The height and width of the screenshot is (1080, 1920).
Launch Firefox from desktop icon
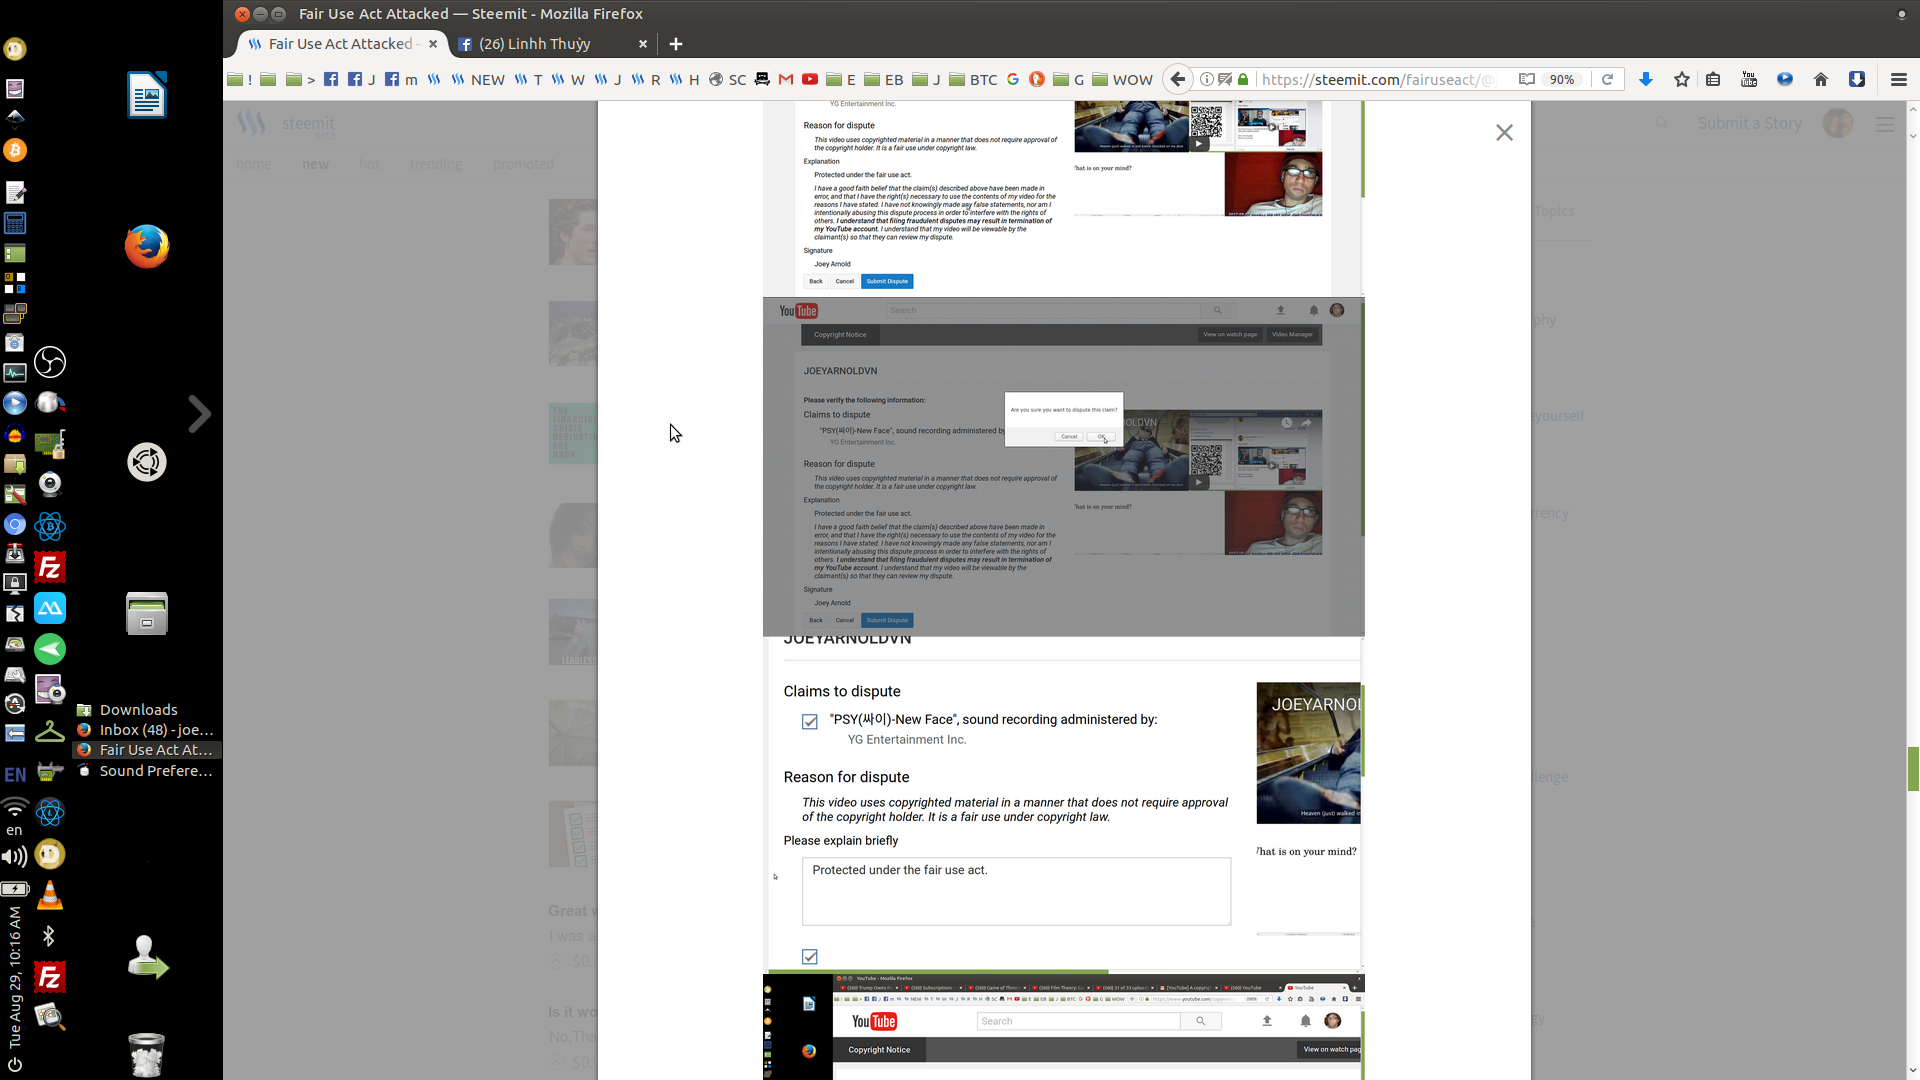click(x=147, y=246)
